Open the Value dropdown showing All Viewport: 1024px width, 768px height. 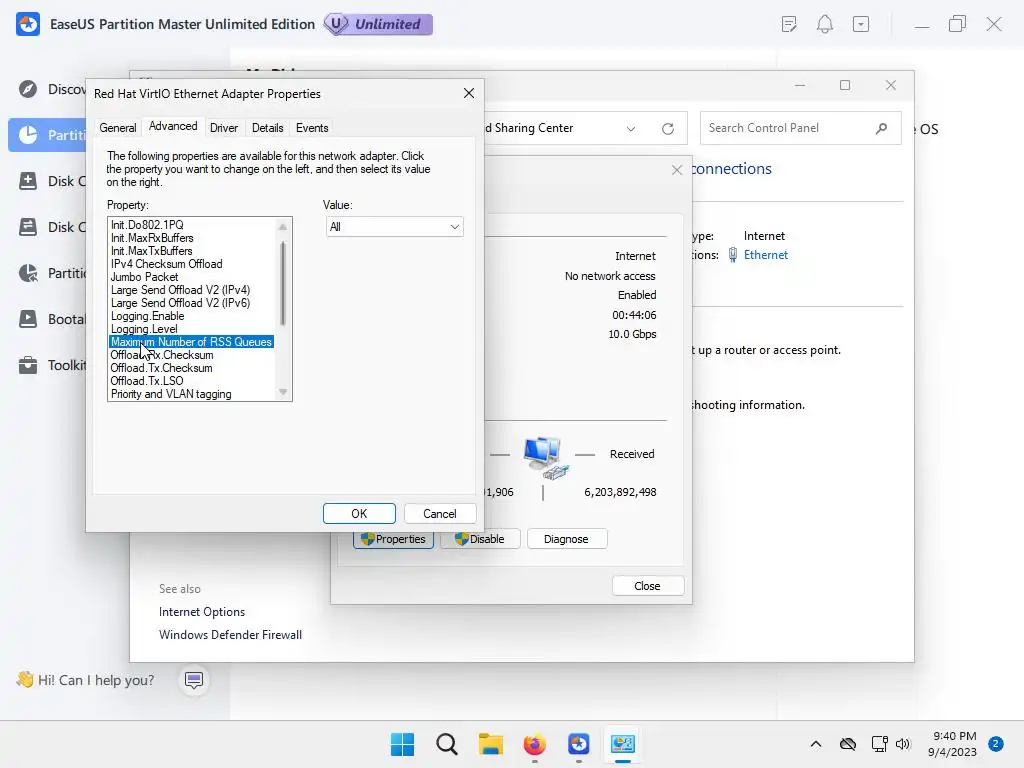point(394,227)
